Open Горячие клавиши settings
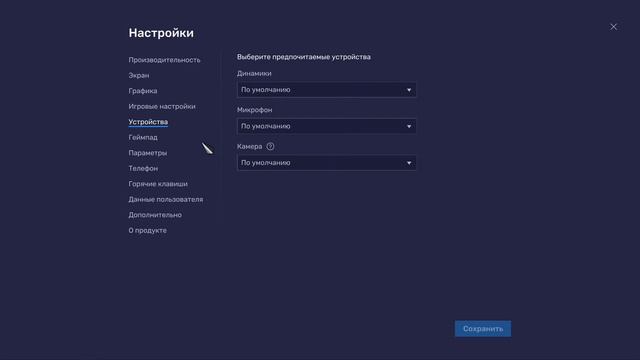 pos(158,184)
